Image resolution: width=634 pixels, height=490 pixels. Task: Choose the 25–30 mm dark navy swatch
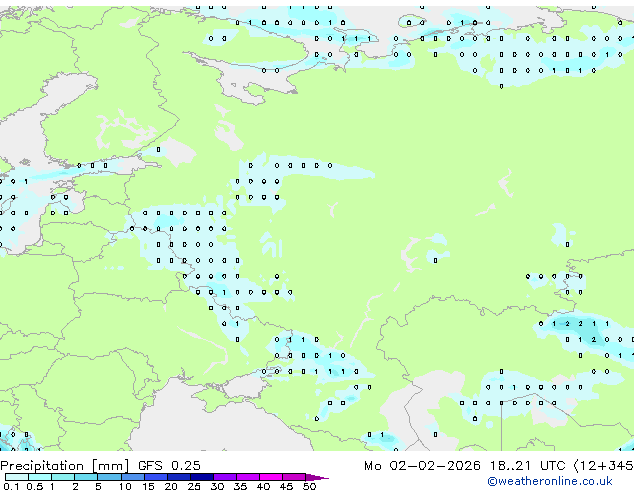[x=201, y=477]
